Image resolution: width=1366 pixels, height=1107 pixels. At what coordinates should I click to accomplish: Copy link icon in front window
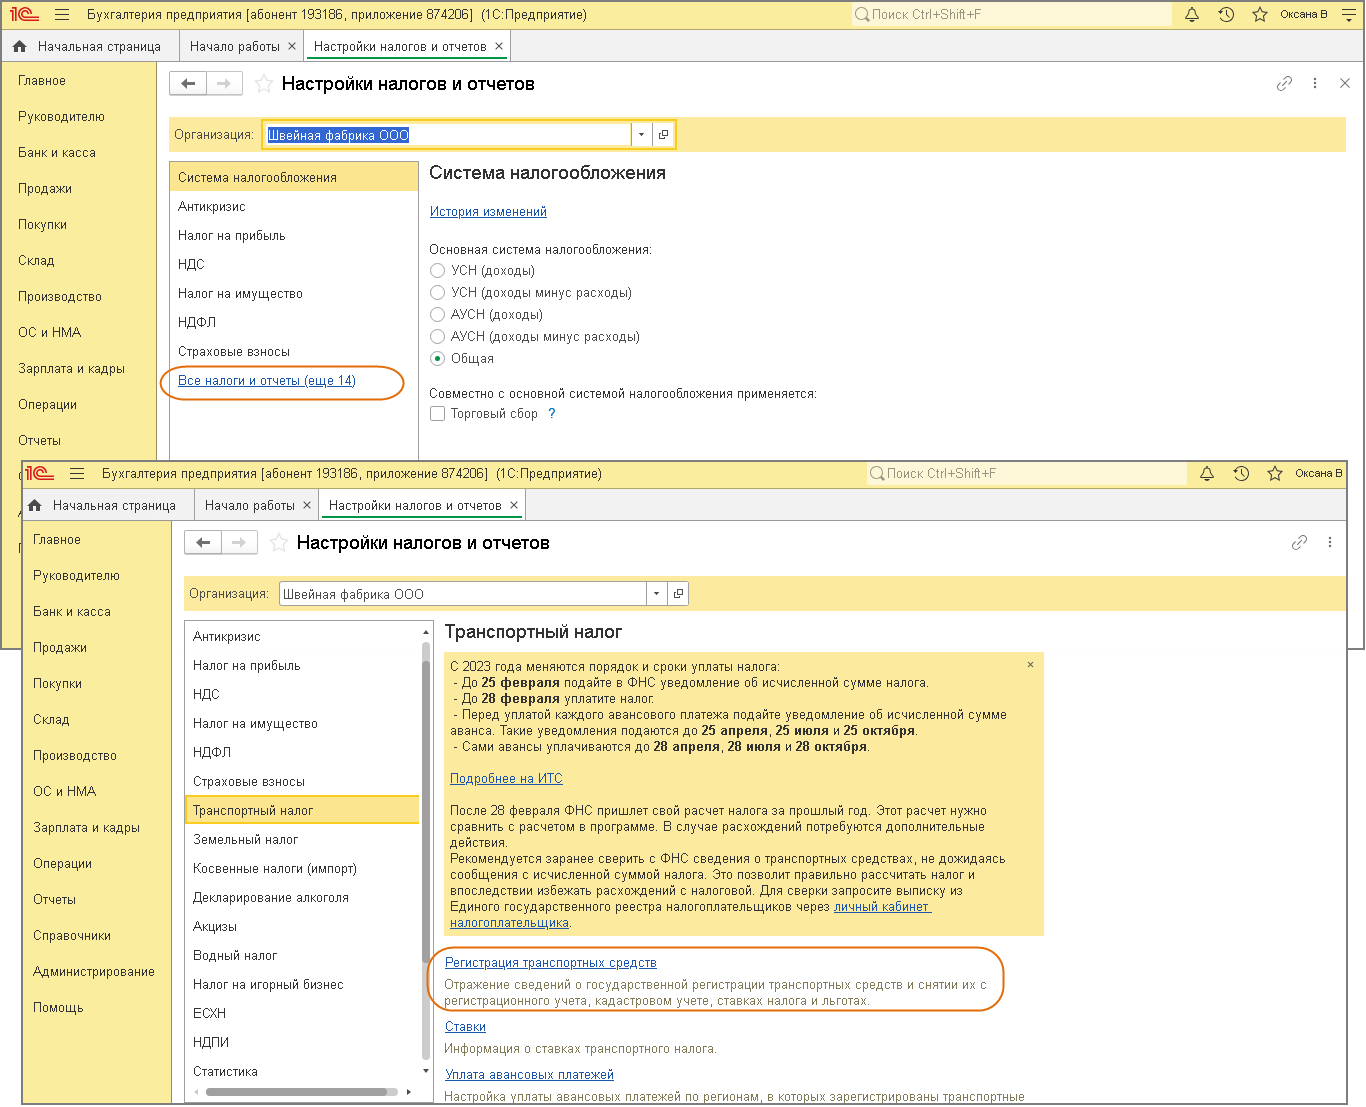coord(1300,543)
